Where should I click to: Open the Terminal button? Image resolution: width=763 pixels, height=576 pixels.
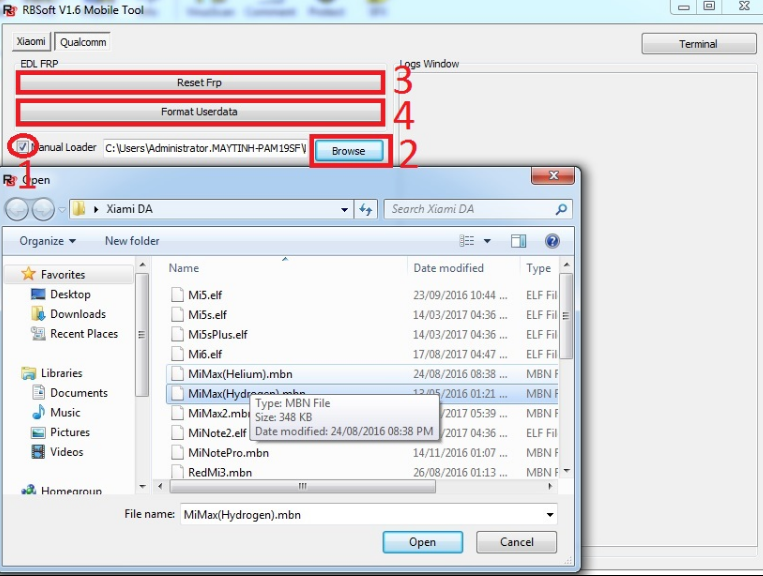[698, 44]
